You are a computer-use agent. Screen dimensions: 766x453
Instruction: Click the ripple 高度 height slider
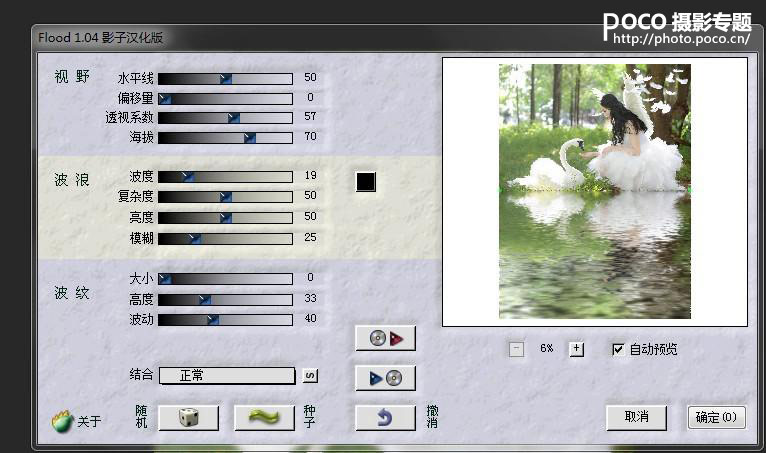click(x=225, y=300)
